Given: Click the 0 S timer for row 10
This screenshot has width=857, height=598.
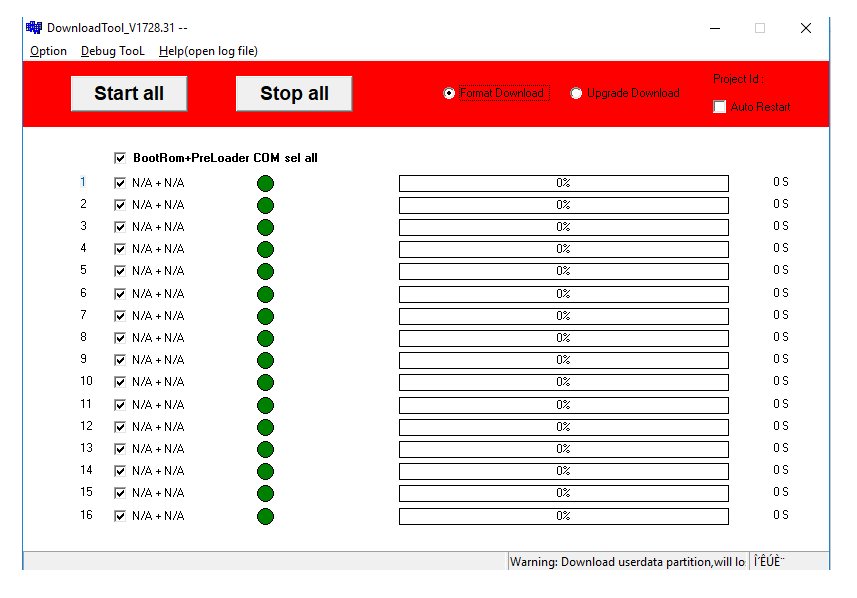Looking at the screenshot, I should pyautogui.click(x=780, y=381).
